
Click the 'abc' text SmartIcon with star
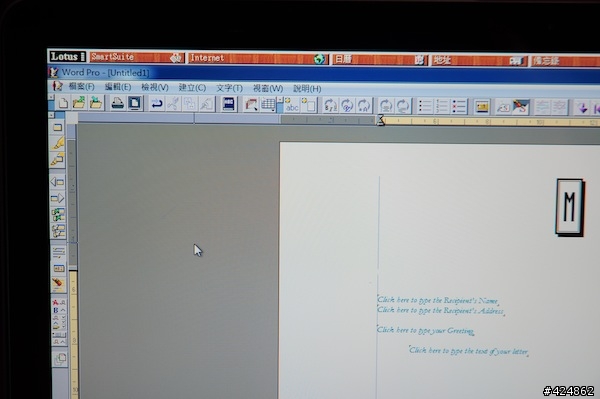coord(291,105)
